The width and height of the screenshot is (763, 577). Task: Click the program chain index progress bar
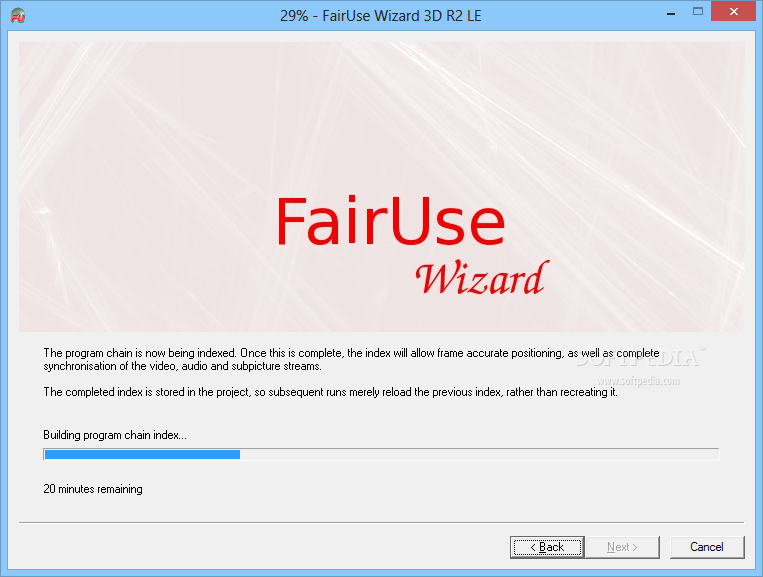[x=381, y=454]
